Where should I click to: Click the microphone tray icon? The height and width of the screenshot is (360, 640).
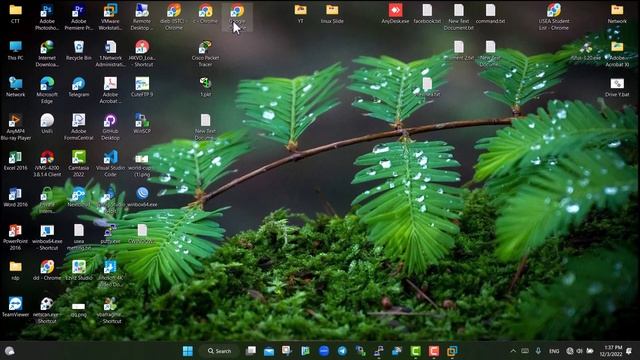tap(538, 351)
